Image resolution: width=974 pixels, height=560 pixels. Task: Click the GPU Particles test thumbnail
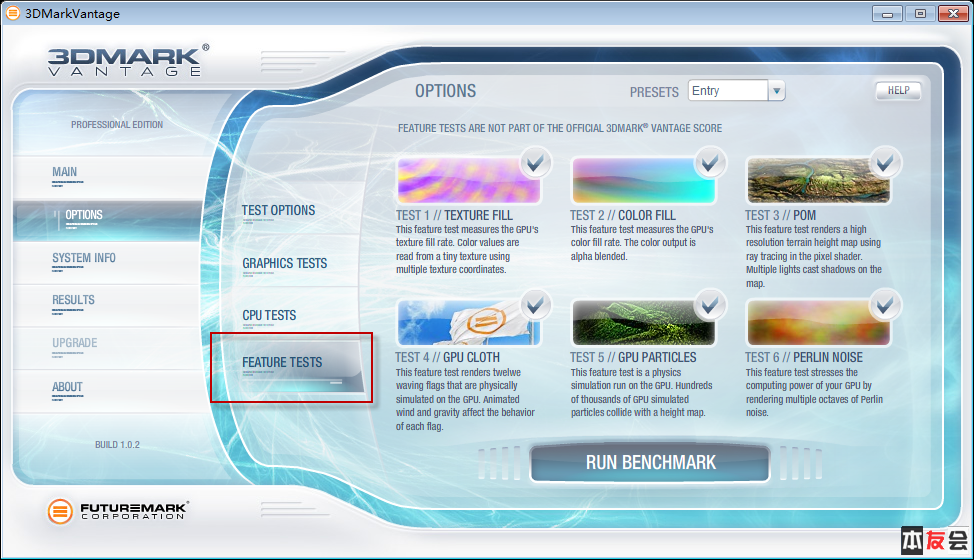[x=644, y=322]
